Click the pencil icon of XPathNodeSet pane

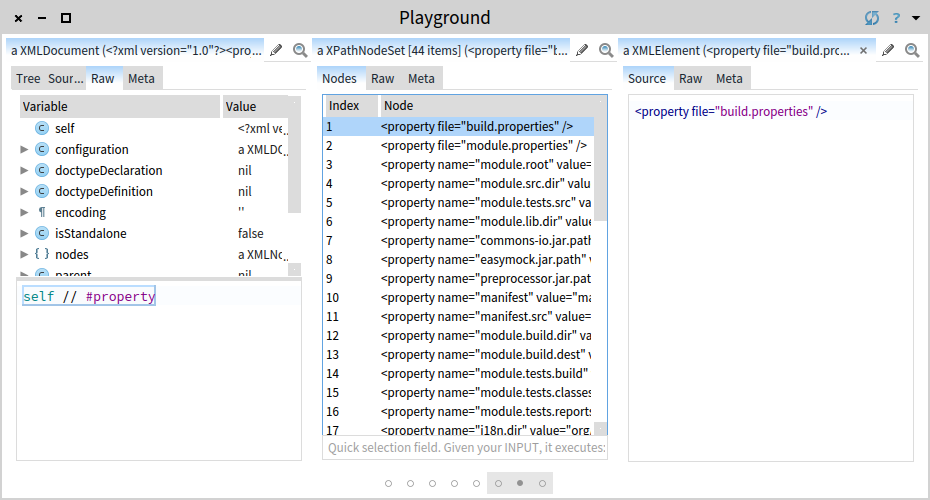582,50
